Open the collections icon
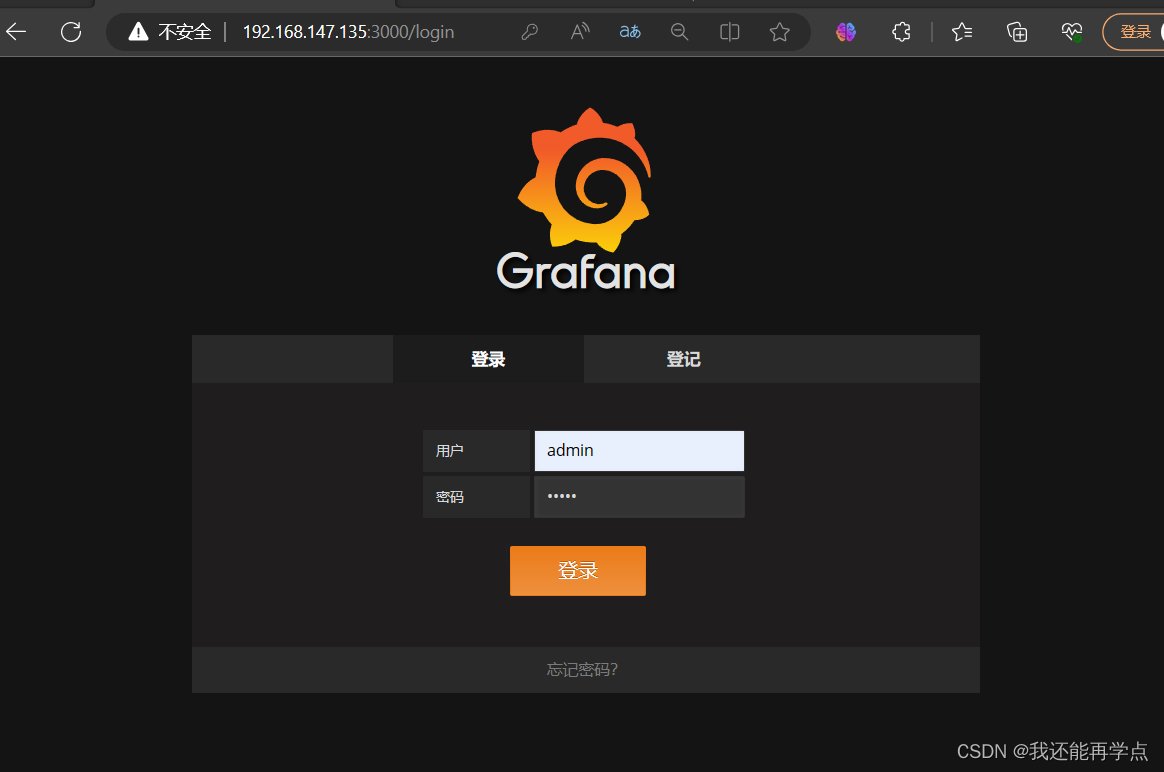This screenshot has height=772, width=1164. point(1017,32)
